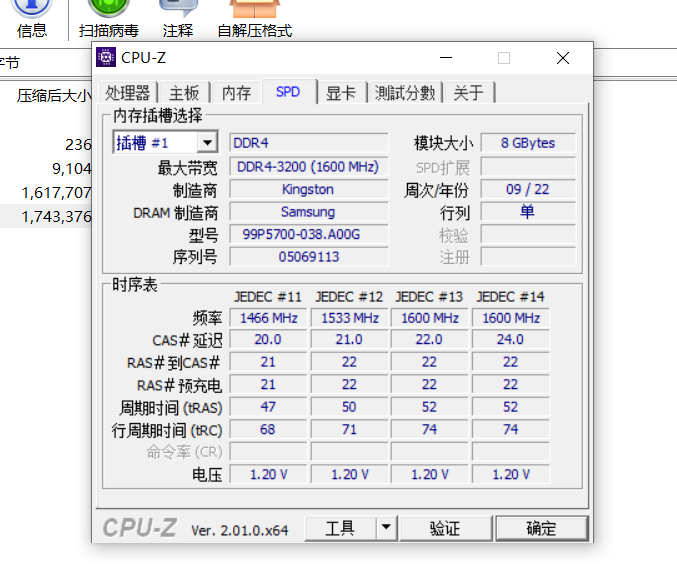The image size is (677, 582).
Task: Click the empty SPD扩展 field
Action: coord(528,167)
